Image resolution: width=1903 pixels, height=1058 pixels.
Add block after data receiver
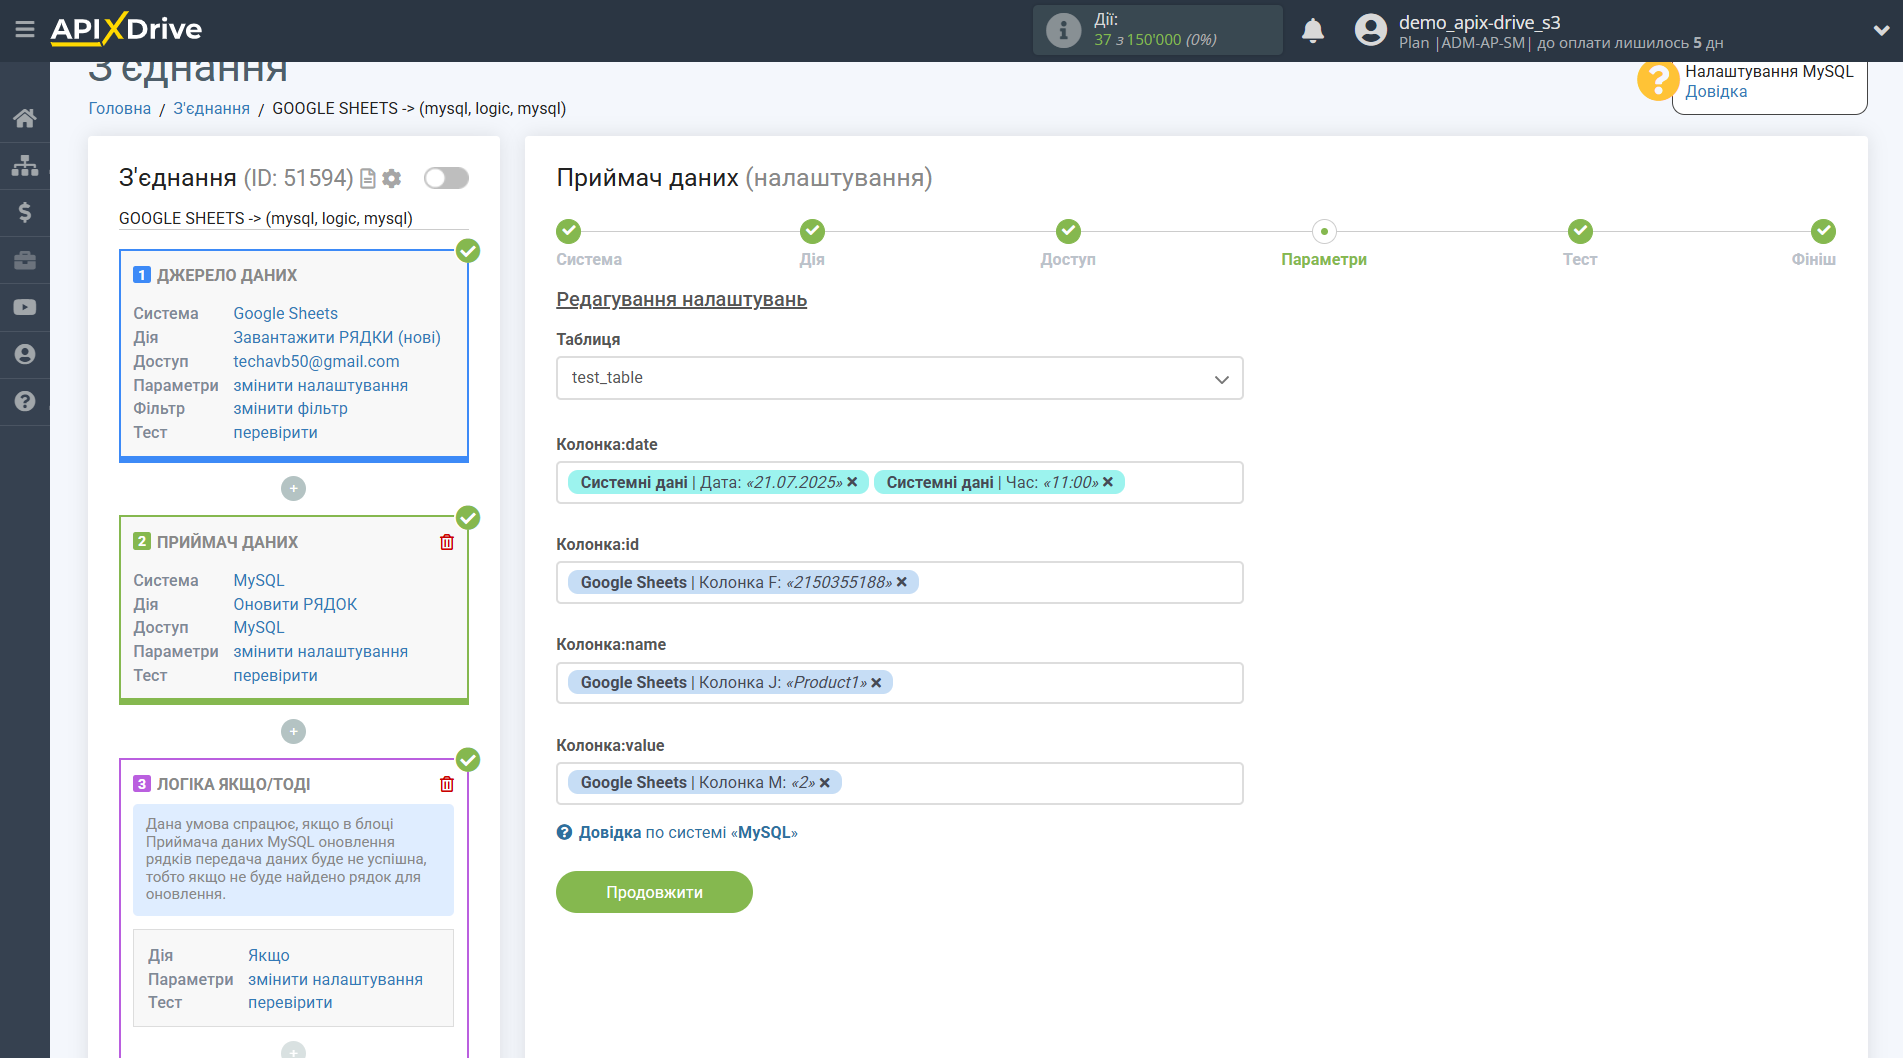(x=293, y=732)
